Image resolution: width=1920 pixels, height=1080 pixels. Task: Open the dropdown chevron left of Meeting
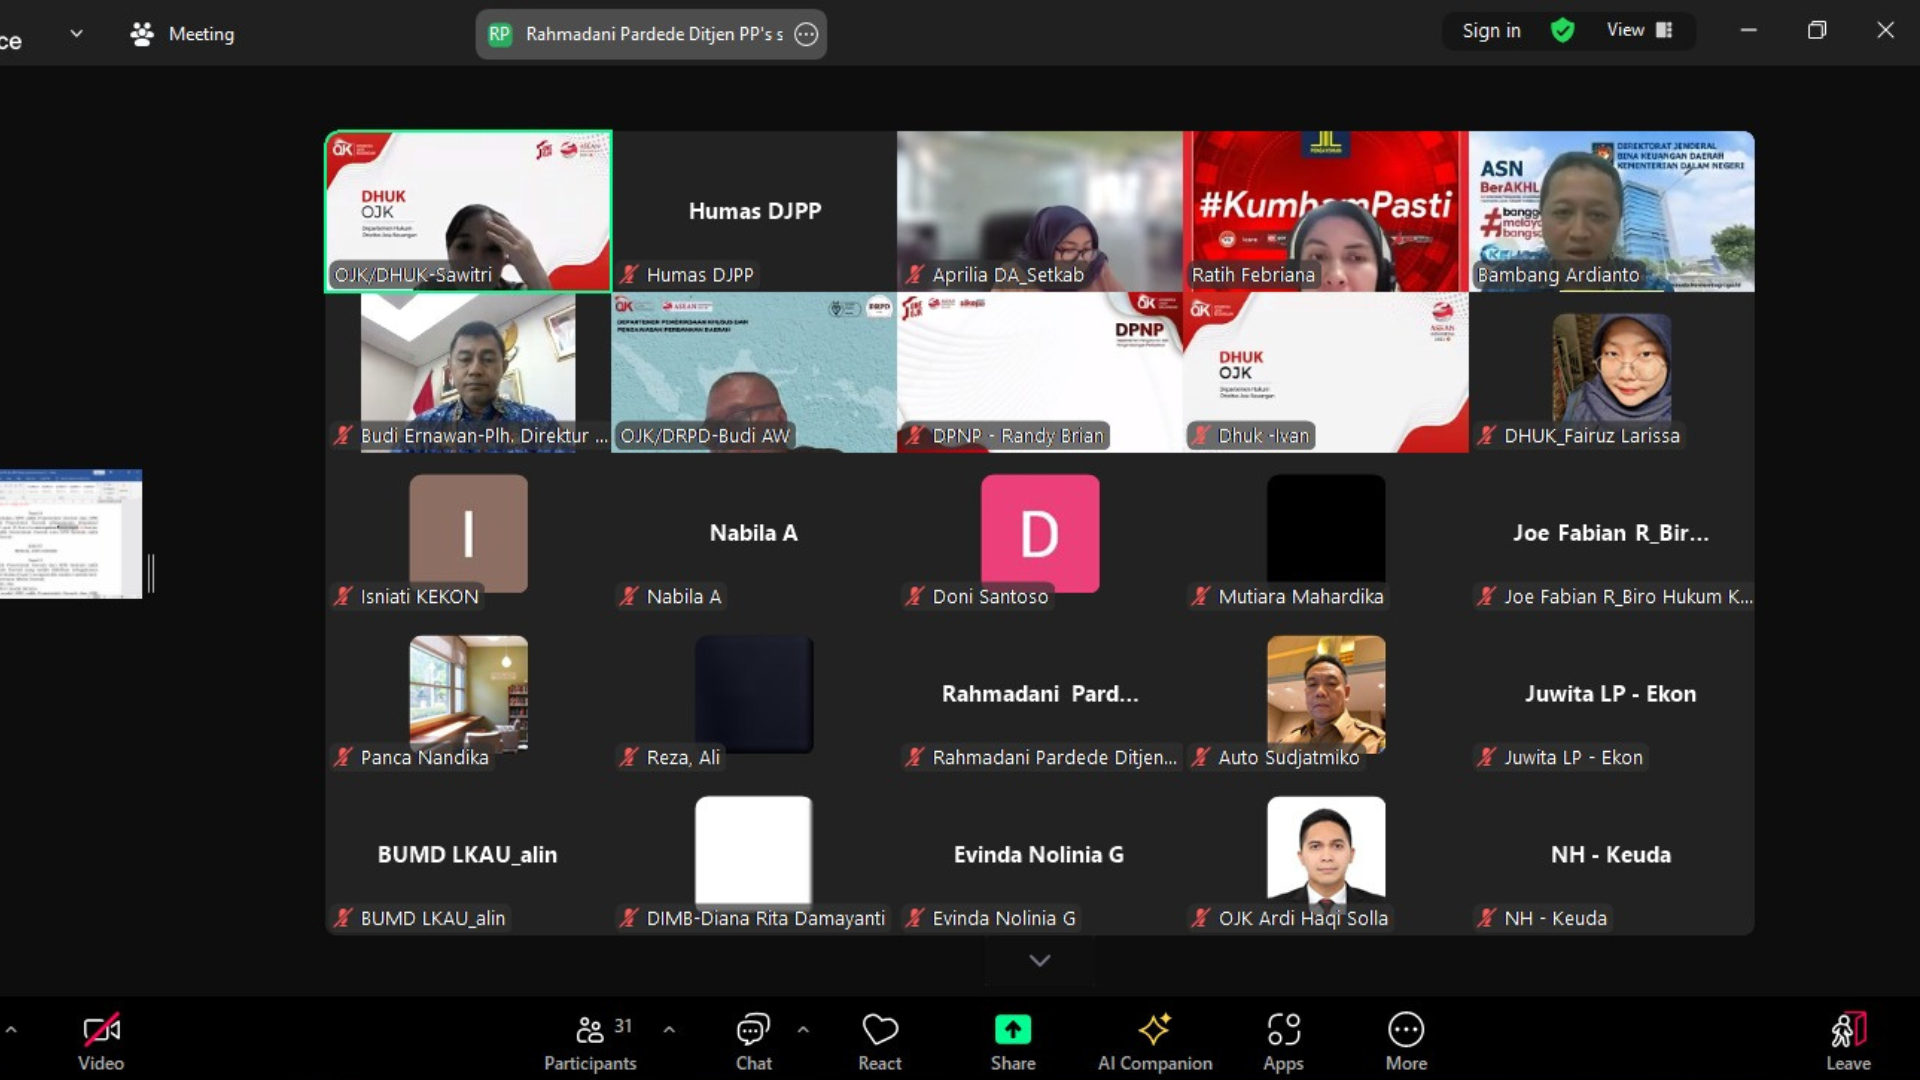coord(76,33)
